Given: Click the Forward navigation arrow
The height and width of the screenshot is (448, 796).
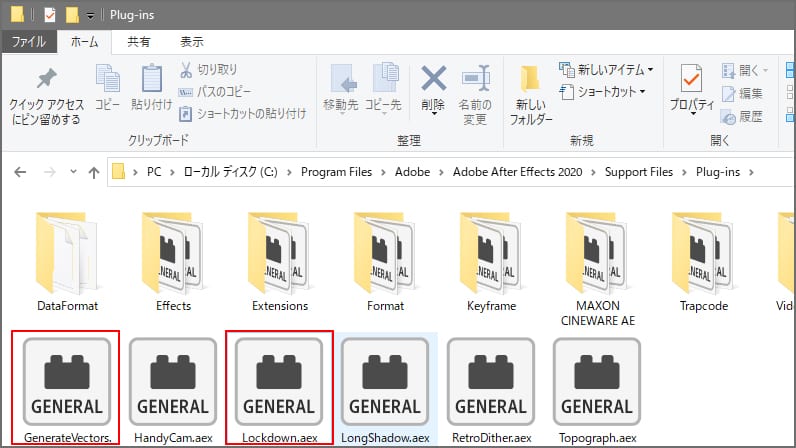Looking at the screenshot, I should pos(49,172).
